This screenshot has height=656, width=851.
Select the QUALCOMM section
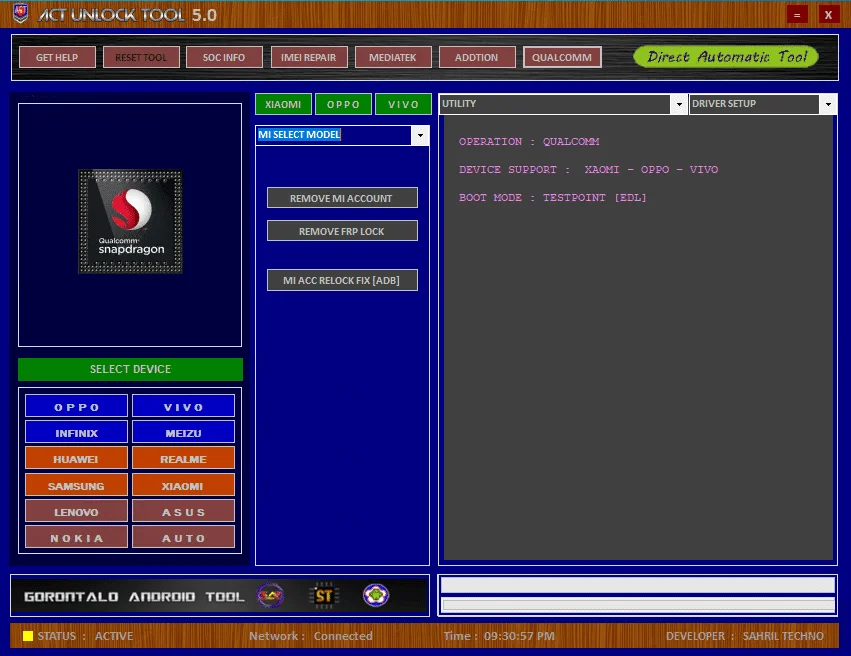point(562,57)
